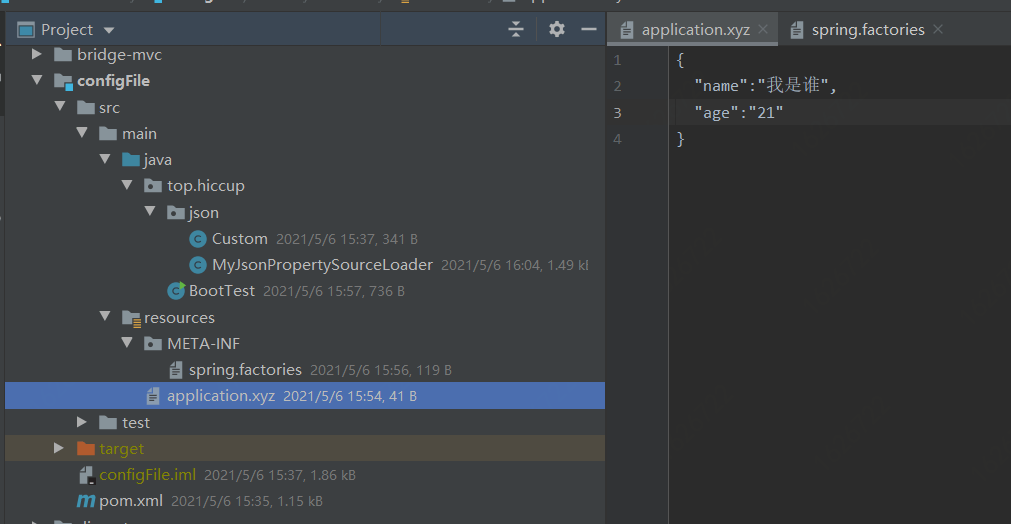Viewport: 1011px width, 524px height.
Task: Click the BootTest runnable class icon
Action: point(176,291)
